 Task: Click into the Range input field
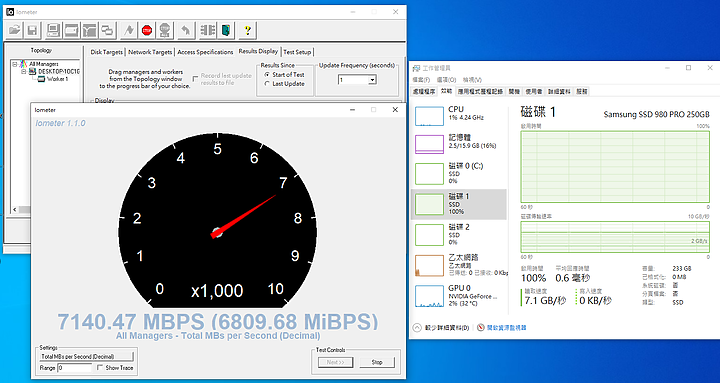[75, 368]
